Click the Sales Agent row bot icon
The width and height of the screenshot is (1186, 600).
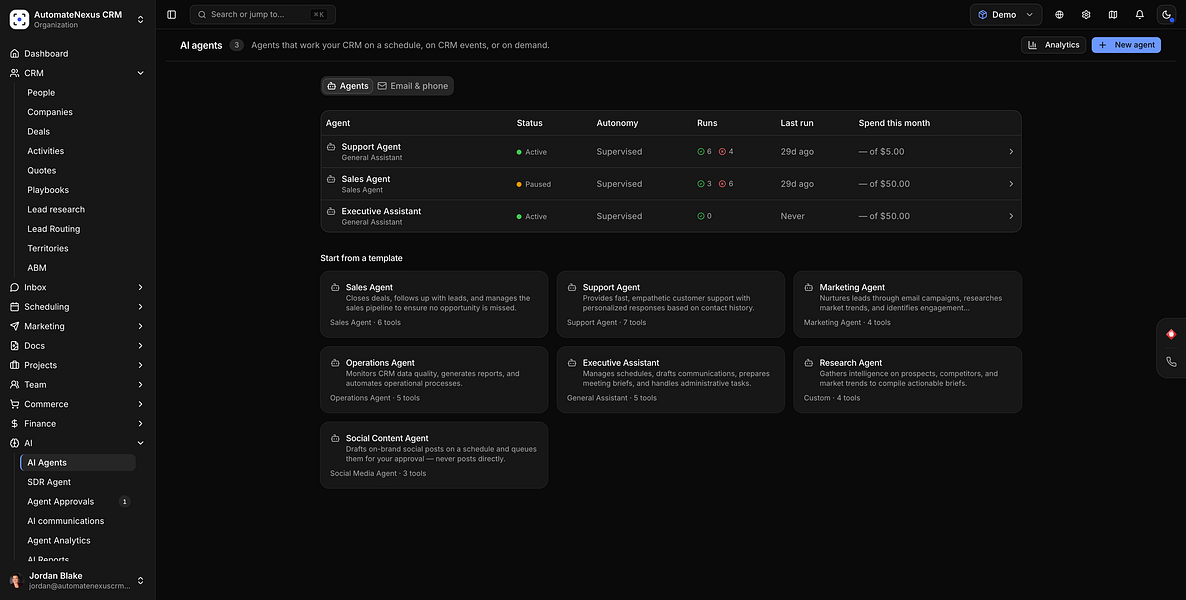click(331, 179)
